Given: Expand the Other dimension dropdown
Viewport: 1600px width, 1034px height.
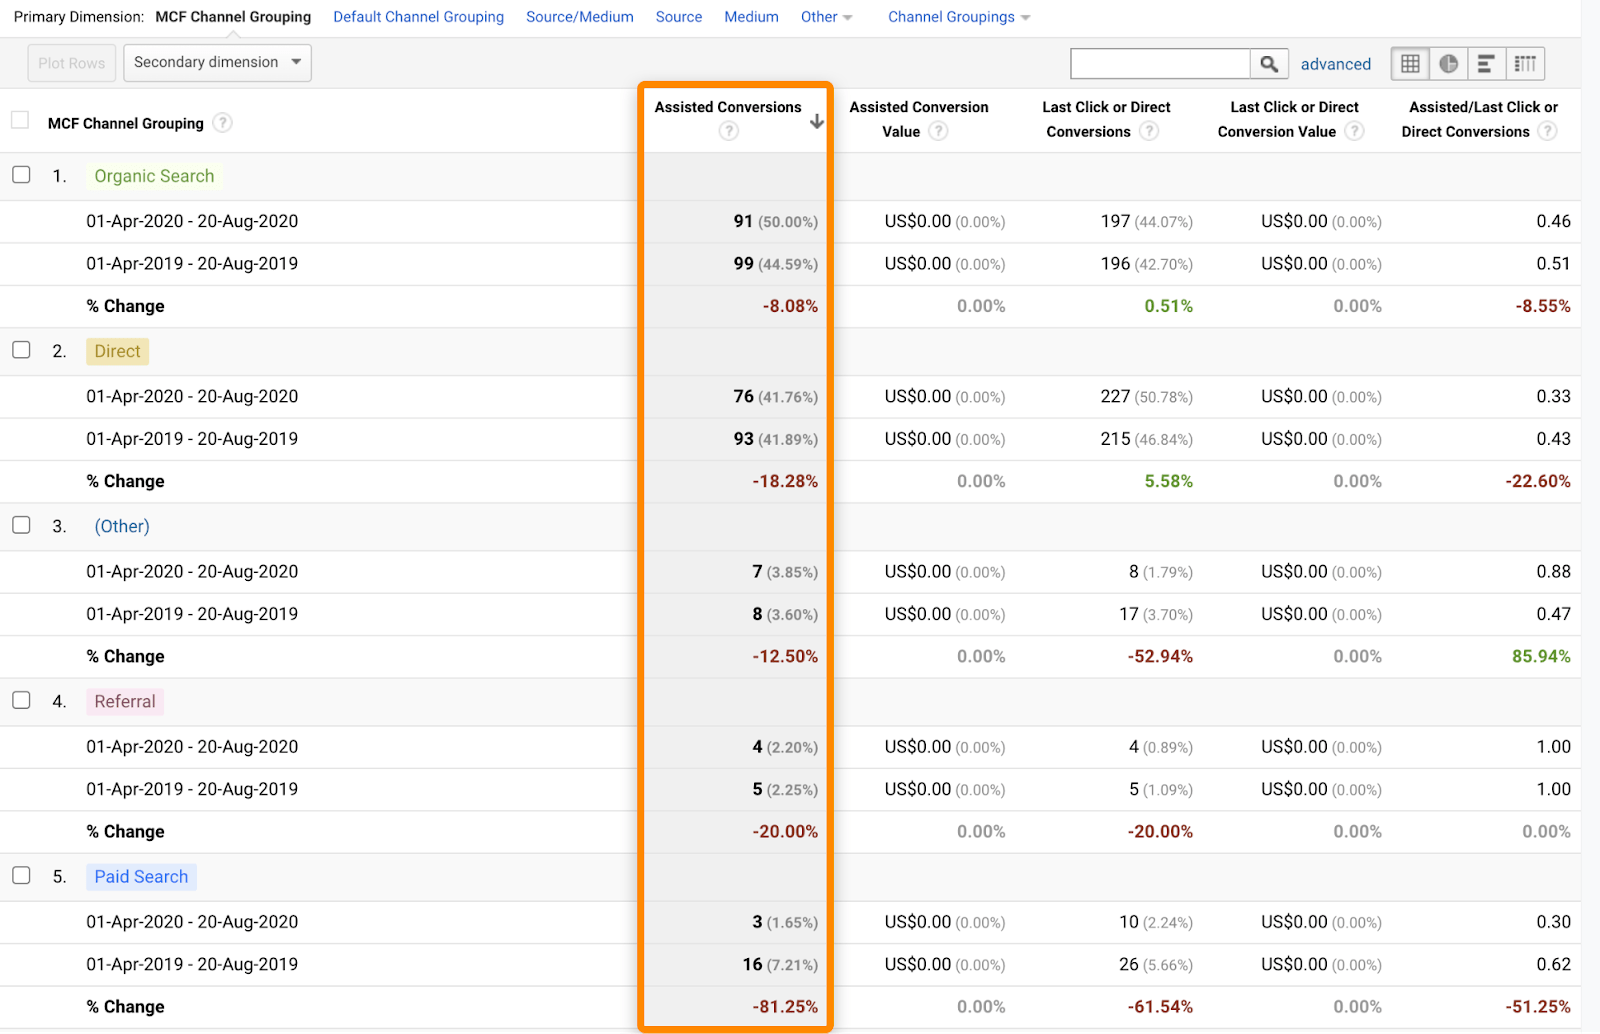Looking at the screenshot, I should click(x=826, y=17).
